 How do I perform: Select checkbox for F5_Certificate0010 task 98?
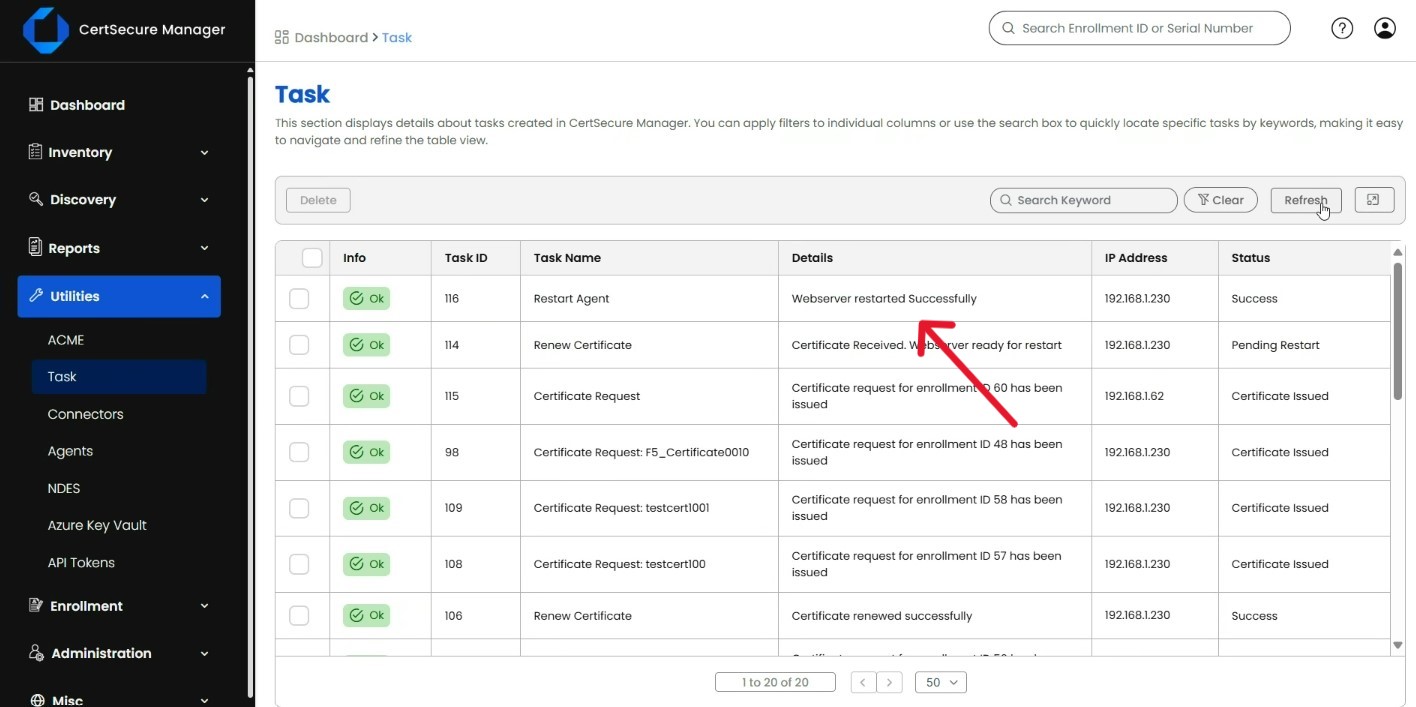(299, 452)
